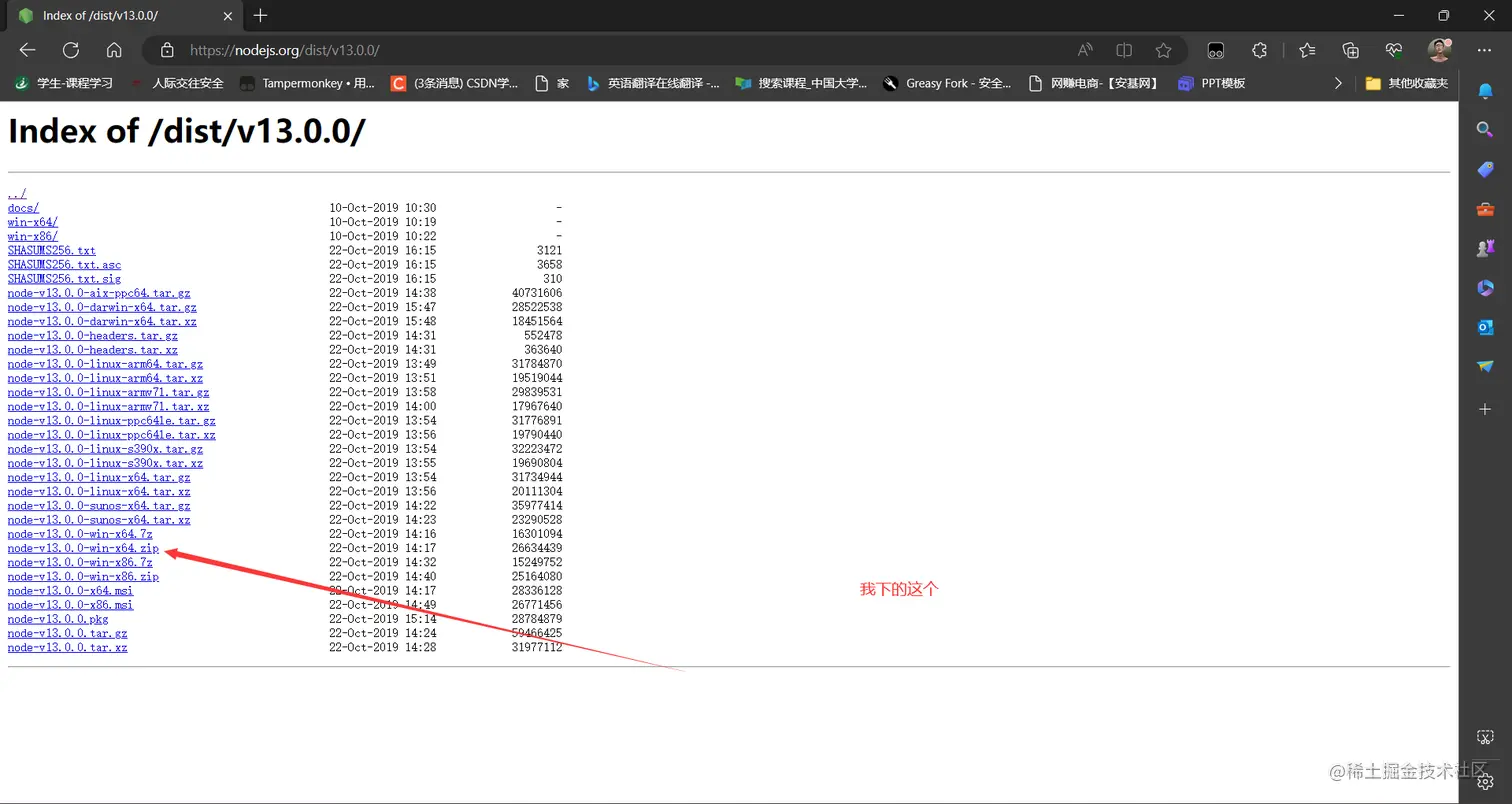
Task: Open Tampermonkey extension icon in toolbar
Action: click(1216, 50)
